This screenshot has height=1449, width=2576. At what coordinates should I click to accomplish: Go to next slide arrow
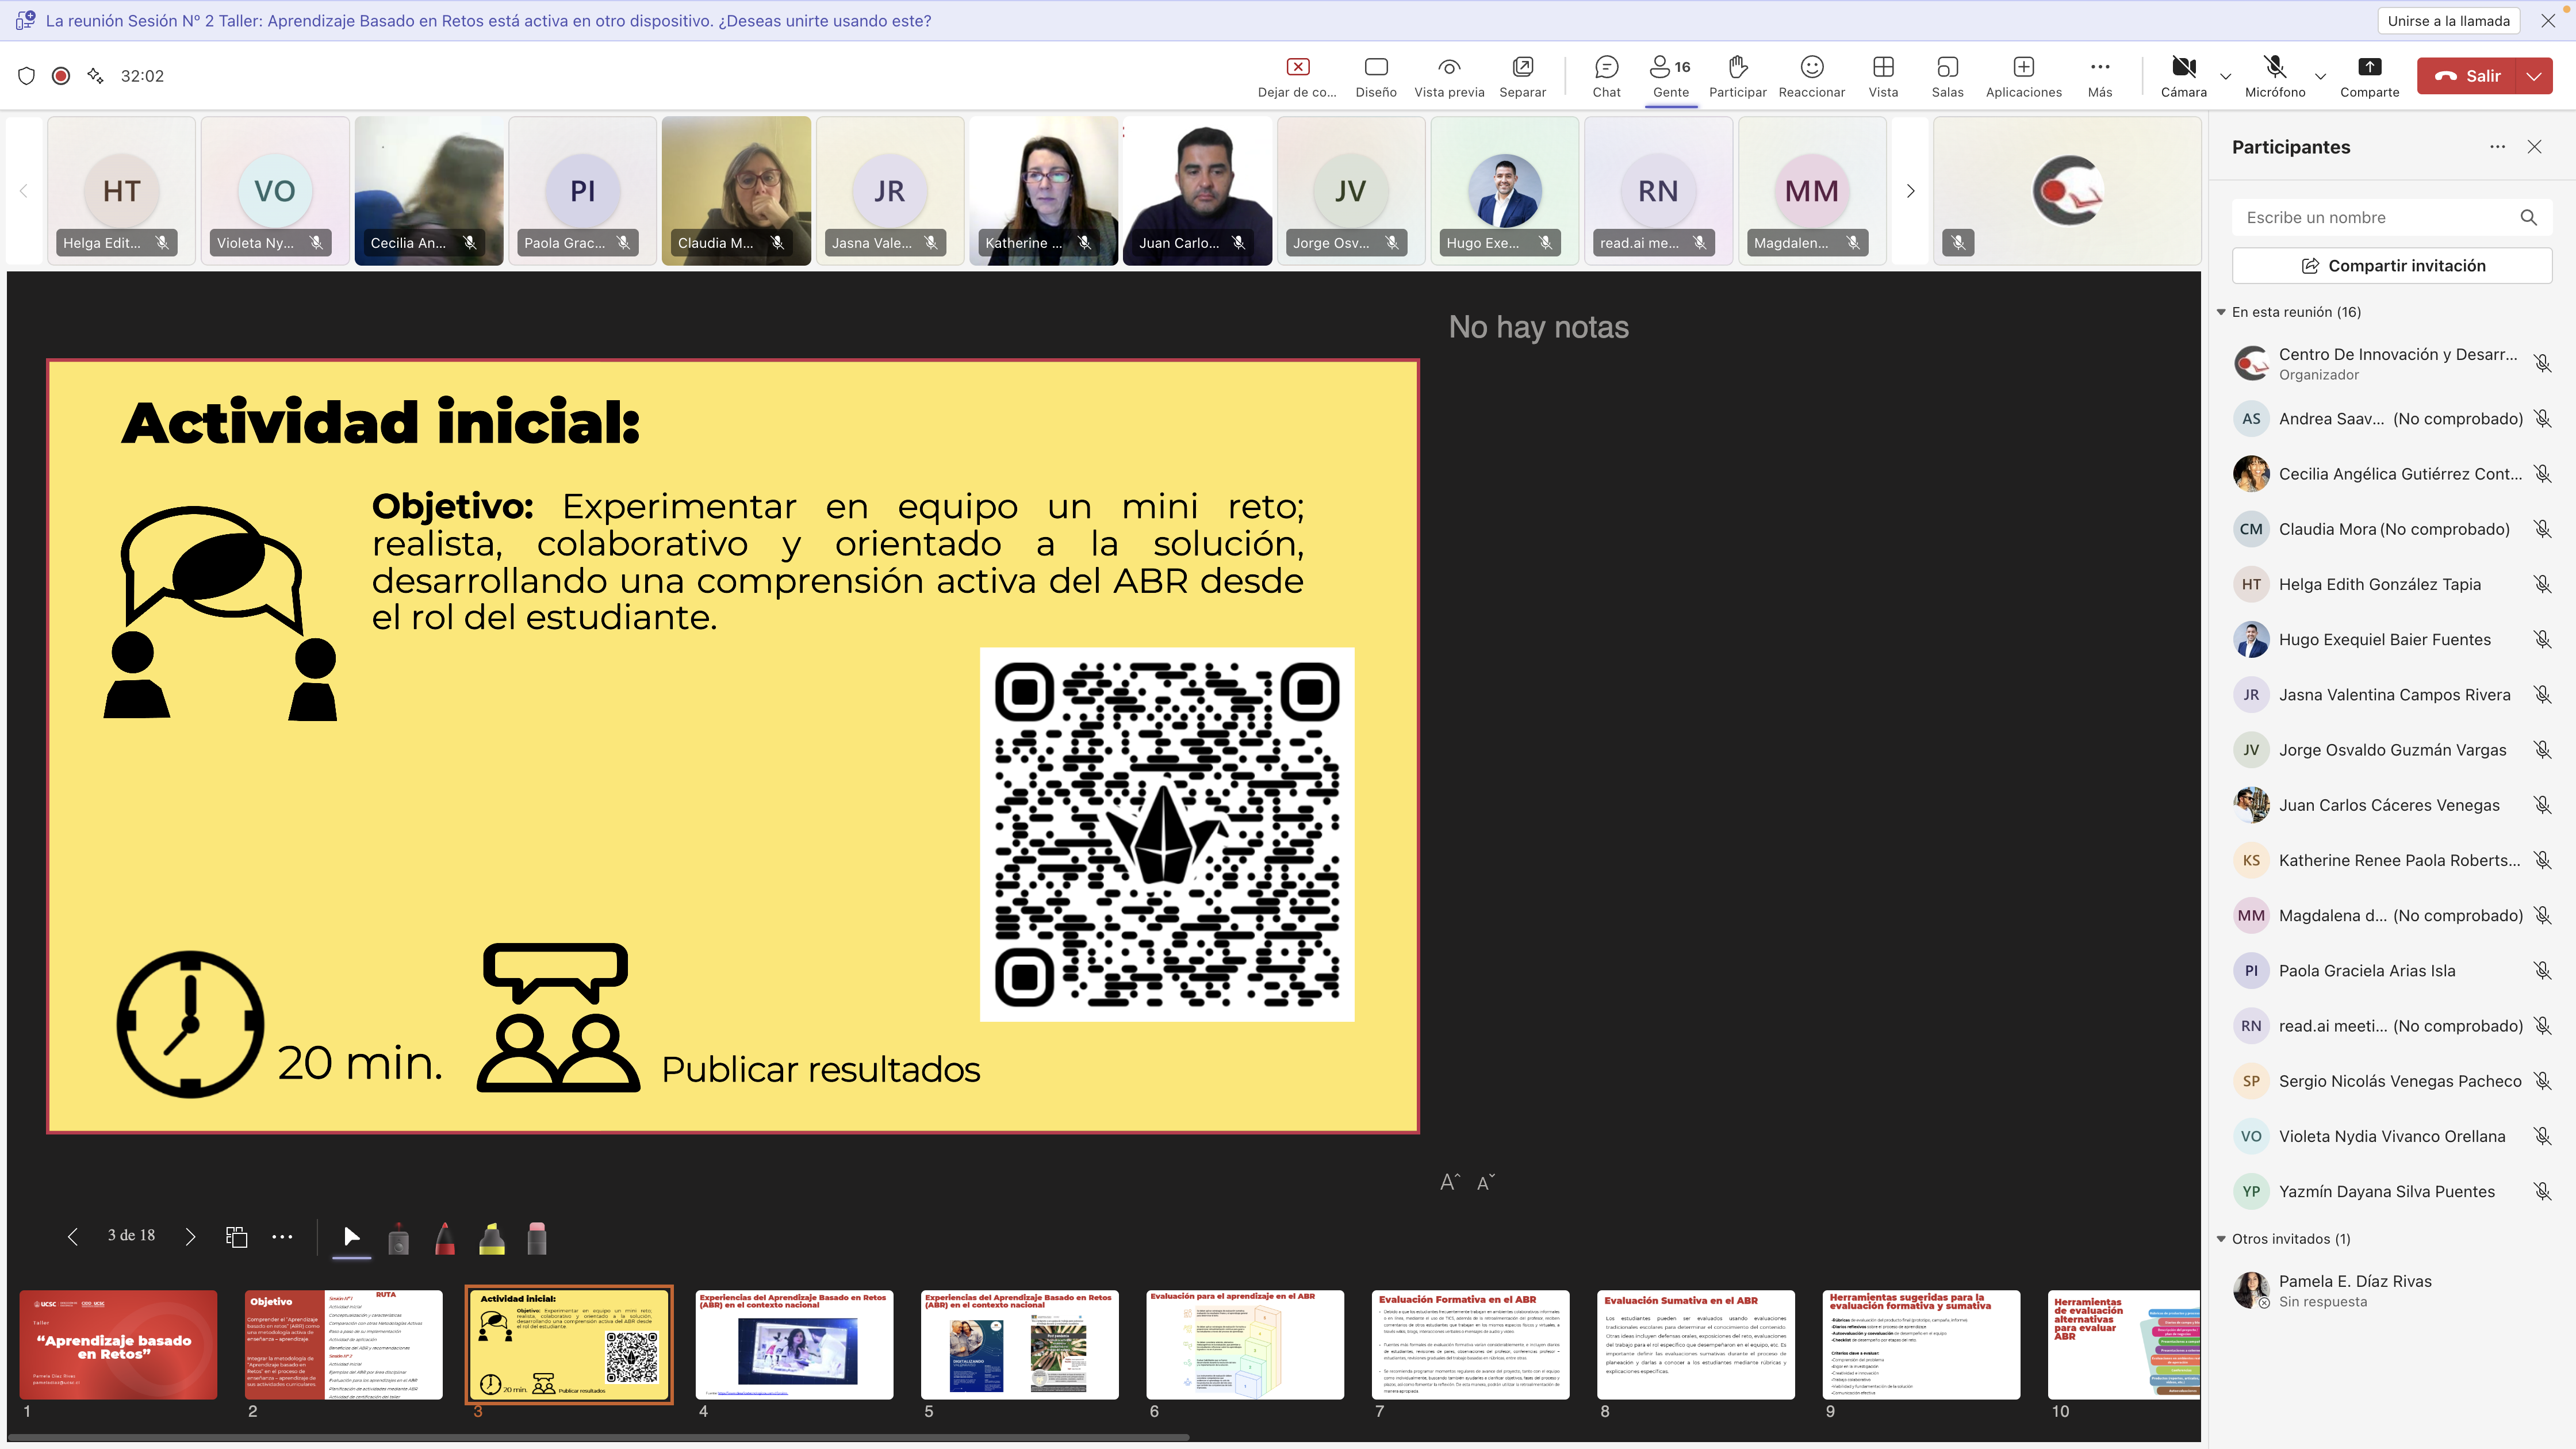[x=190, y=1237]
